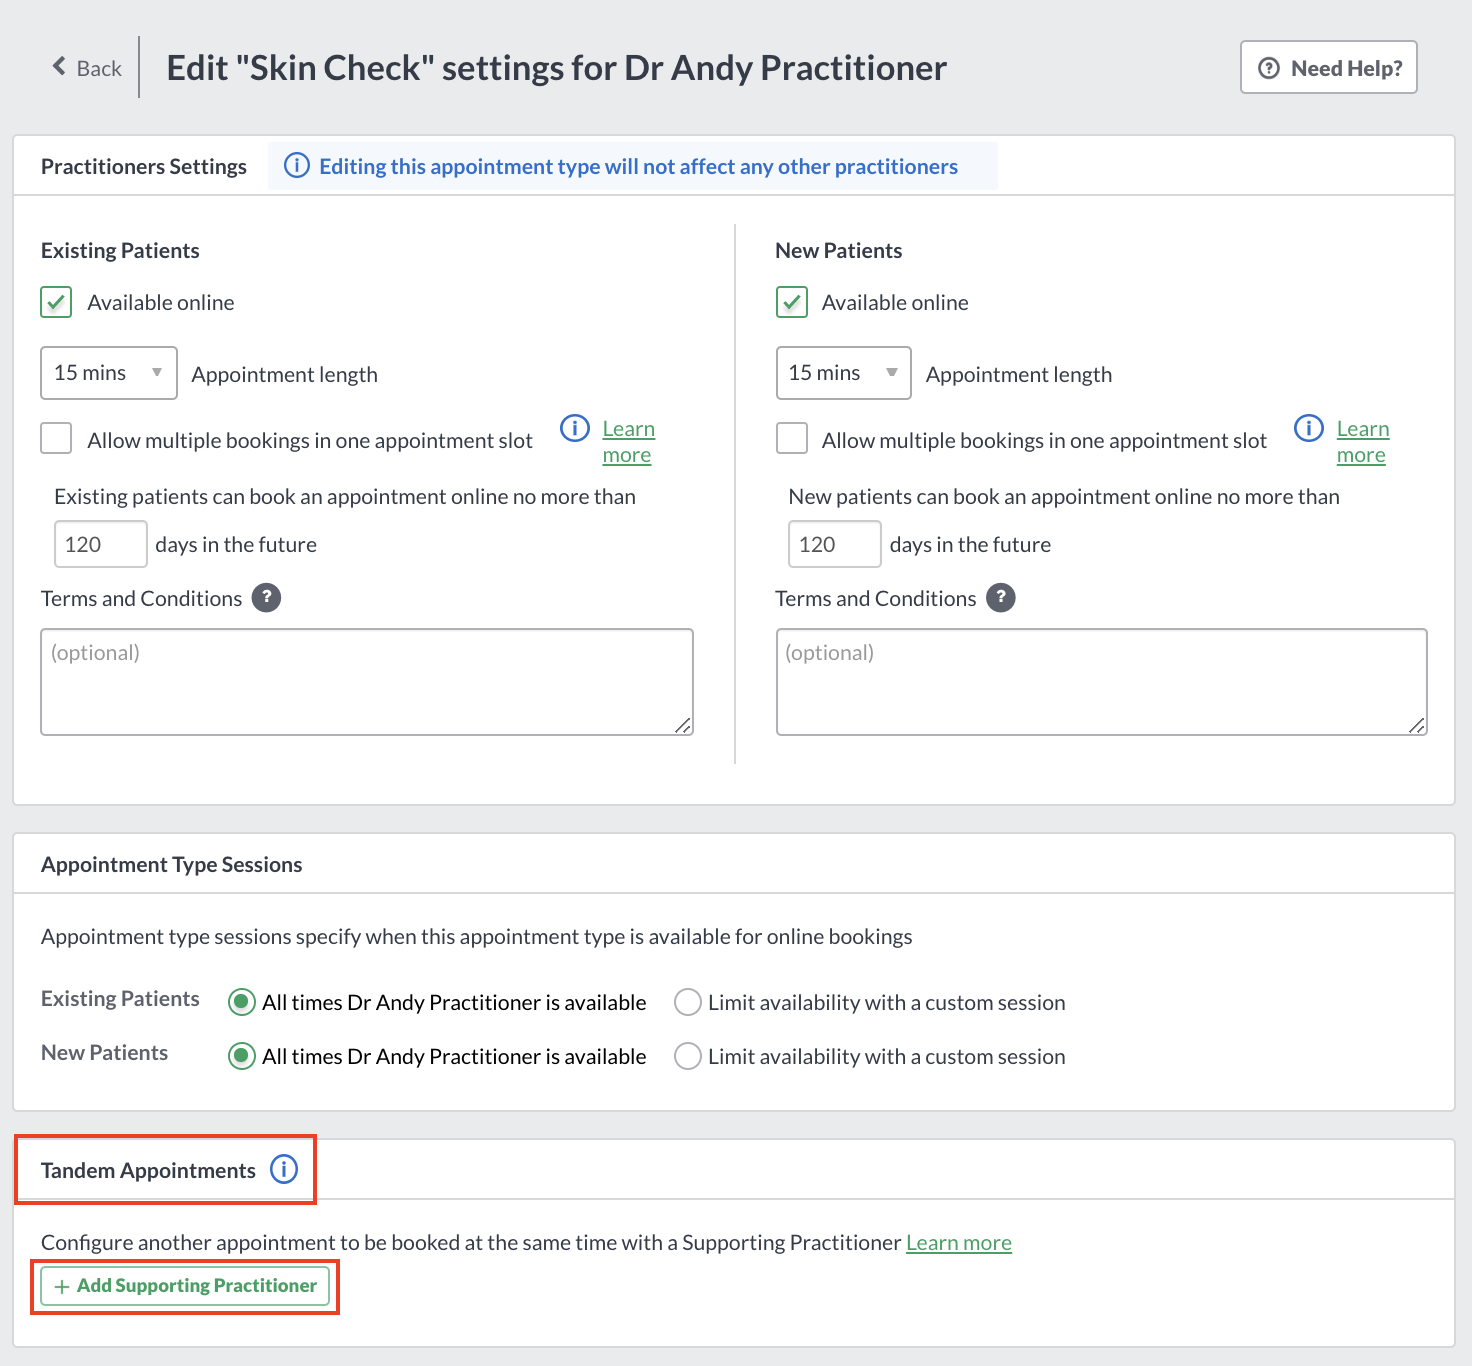Screen dimensions: 1472x1366
Task: Click info icon next to New Patients multiple bookings
Action: tap(1309, 428)
